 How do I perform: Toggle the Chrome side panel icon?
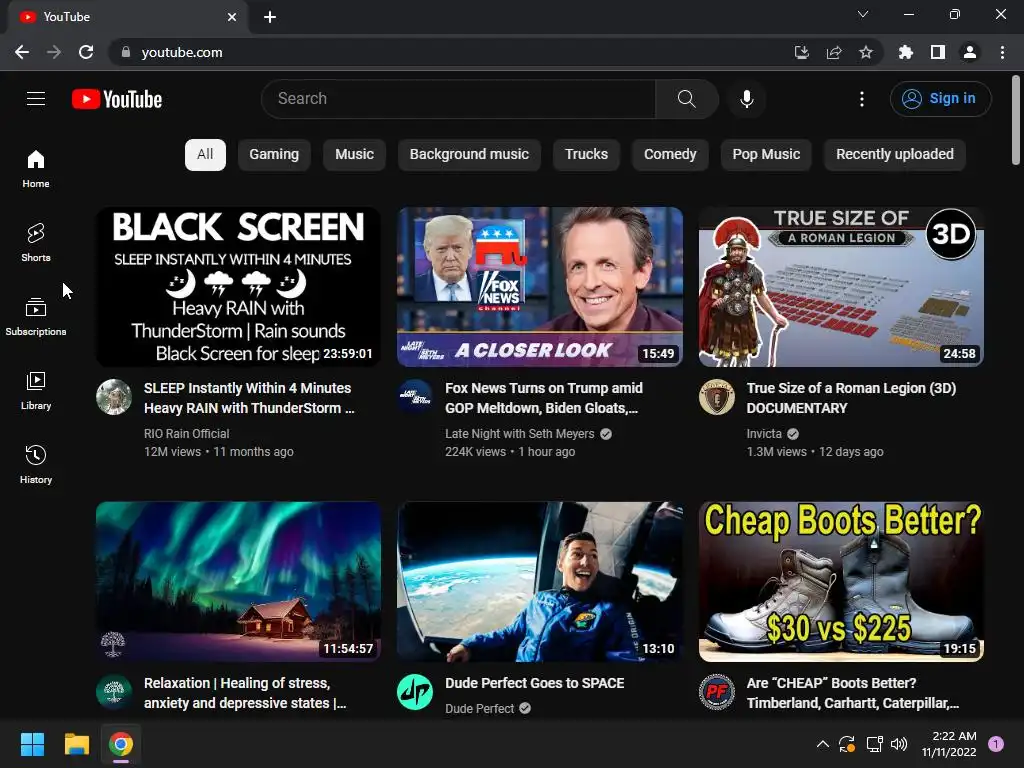[x=938, y=52]
